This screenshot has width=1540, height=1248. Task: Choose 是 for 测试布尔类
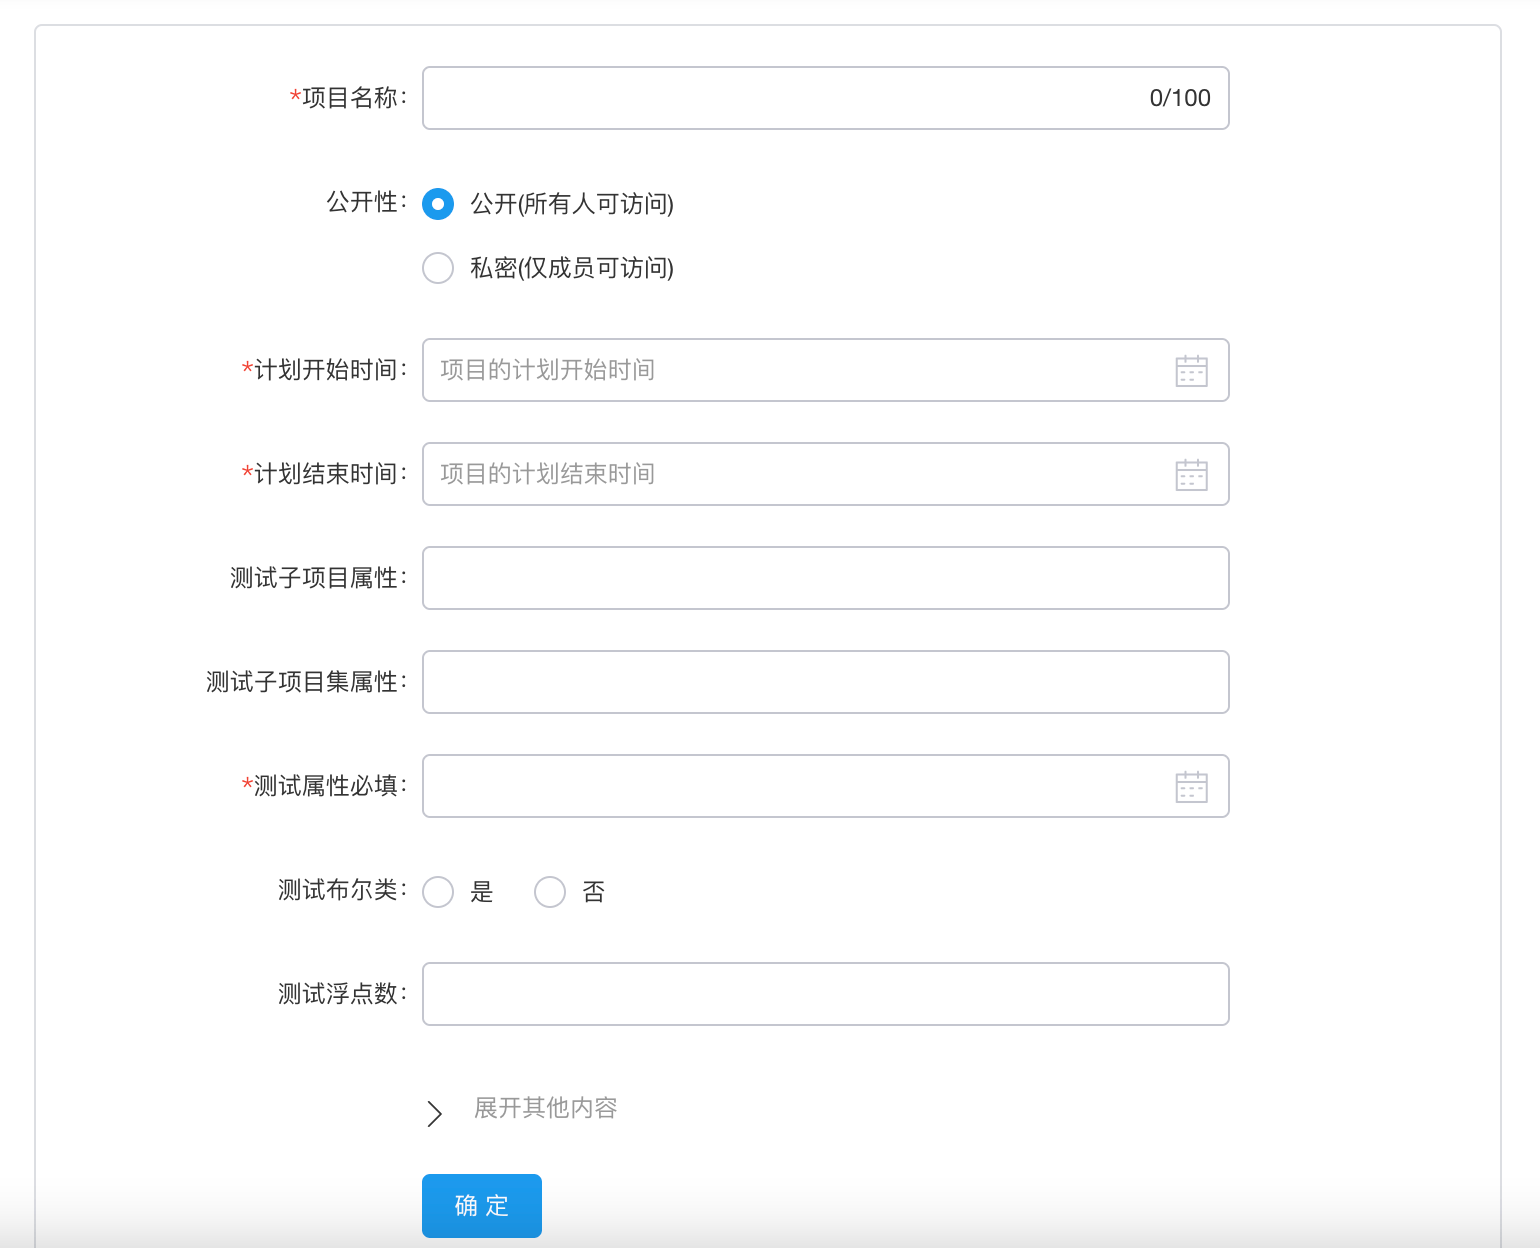[x=438, y=892]
